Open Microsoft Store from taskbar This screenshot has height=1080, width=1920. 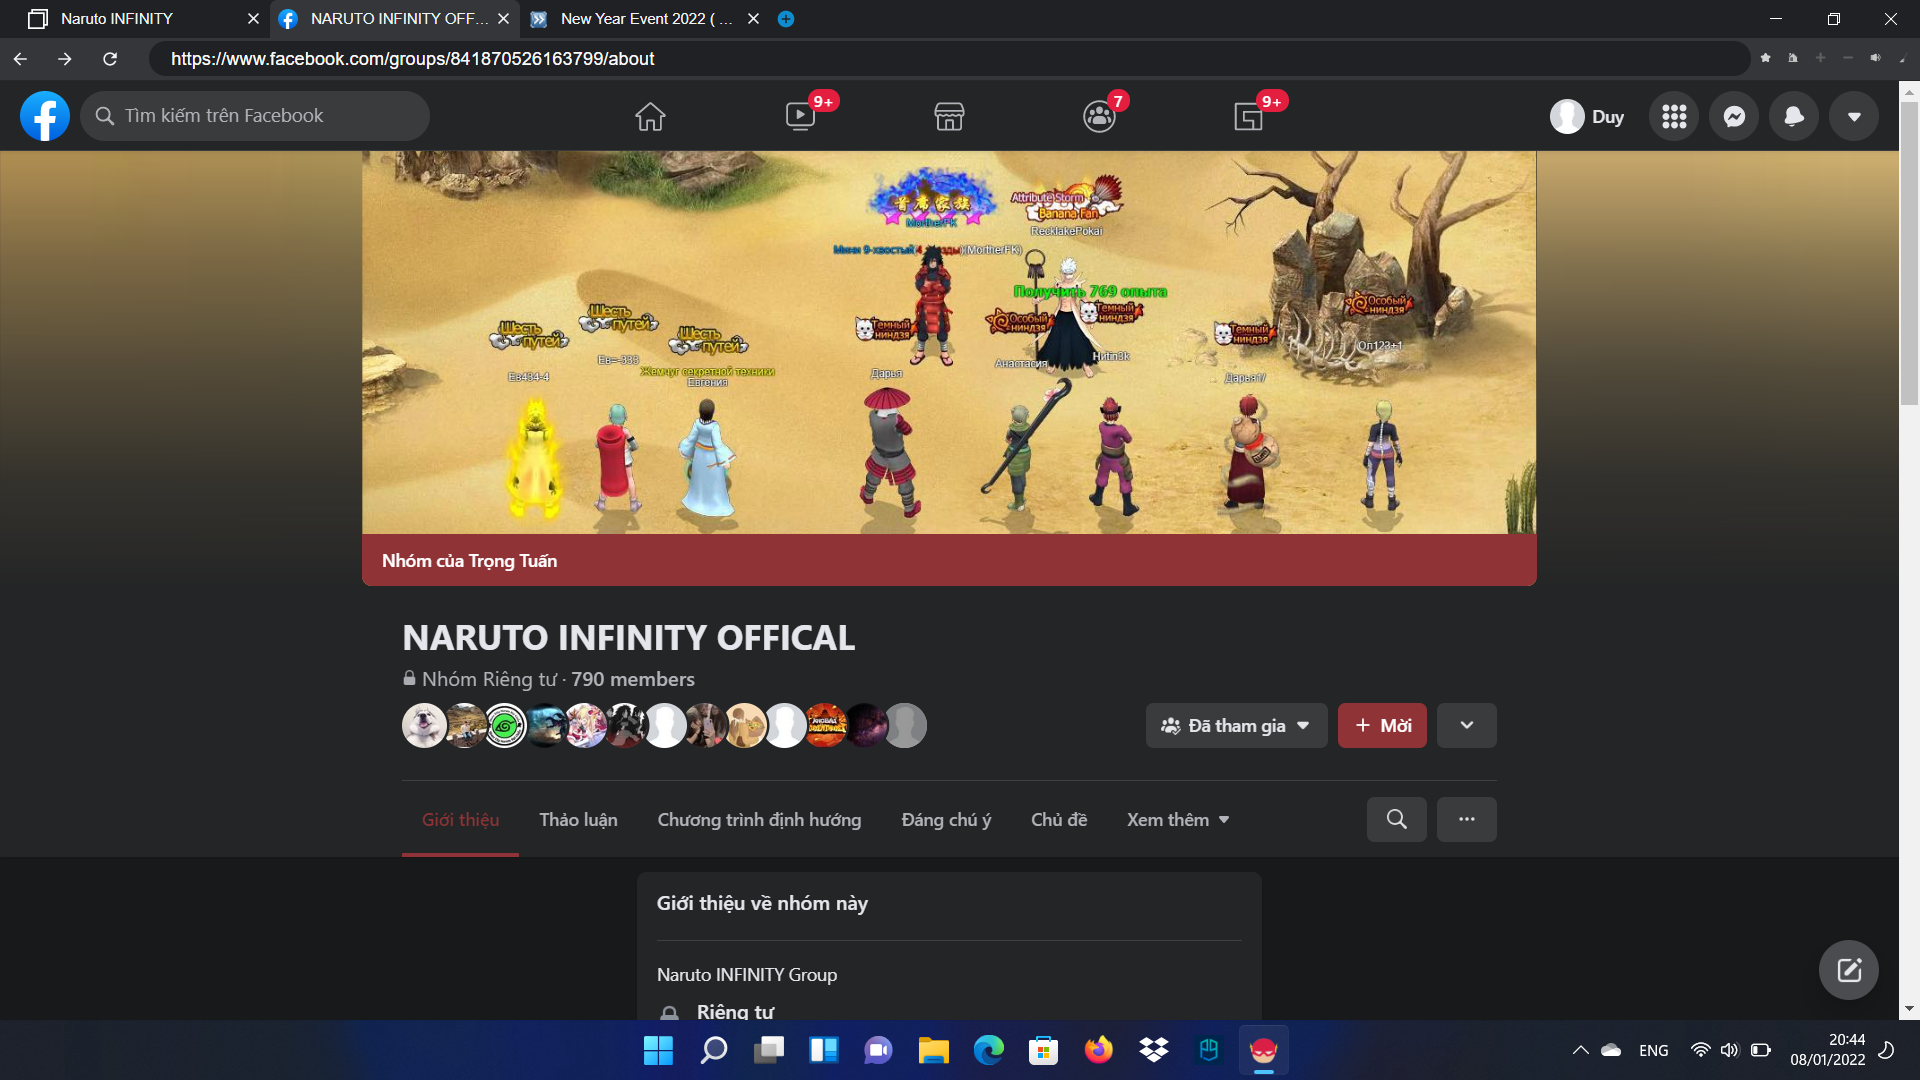click(x=1043, y=1050)
